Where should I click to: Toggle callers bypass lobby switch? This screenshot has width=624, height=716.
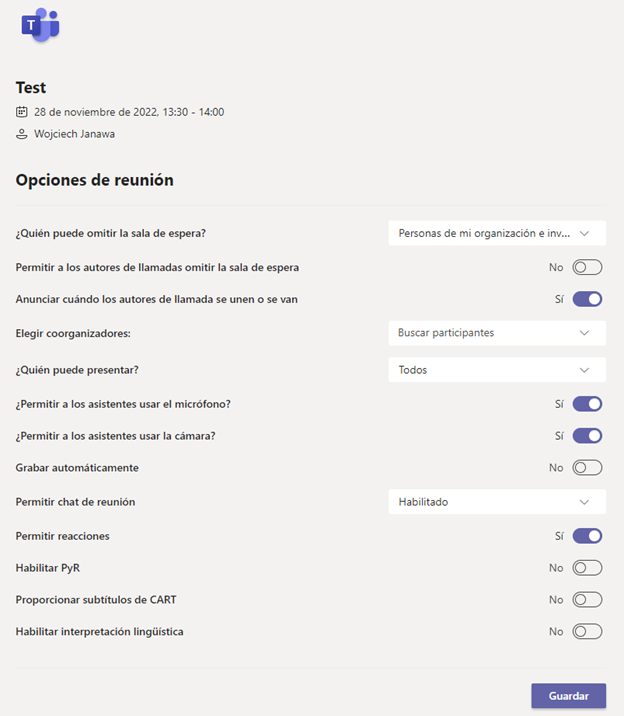587,267
